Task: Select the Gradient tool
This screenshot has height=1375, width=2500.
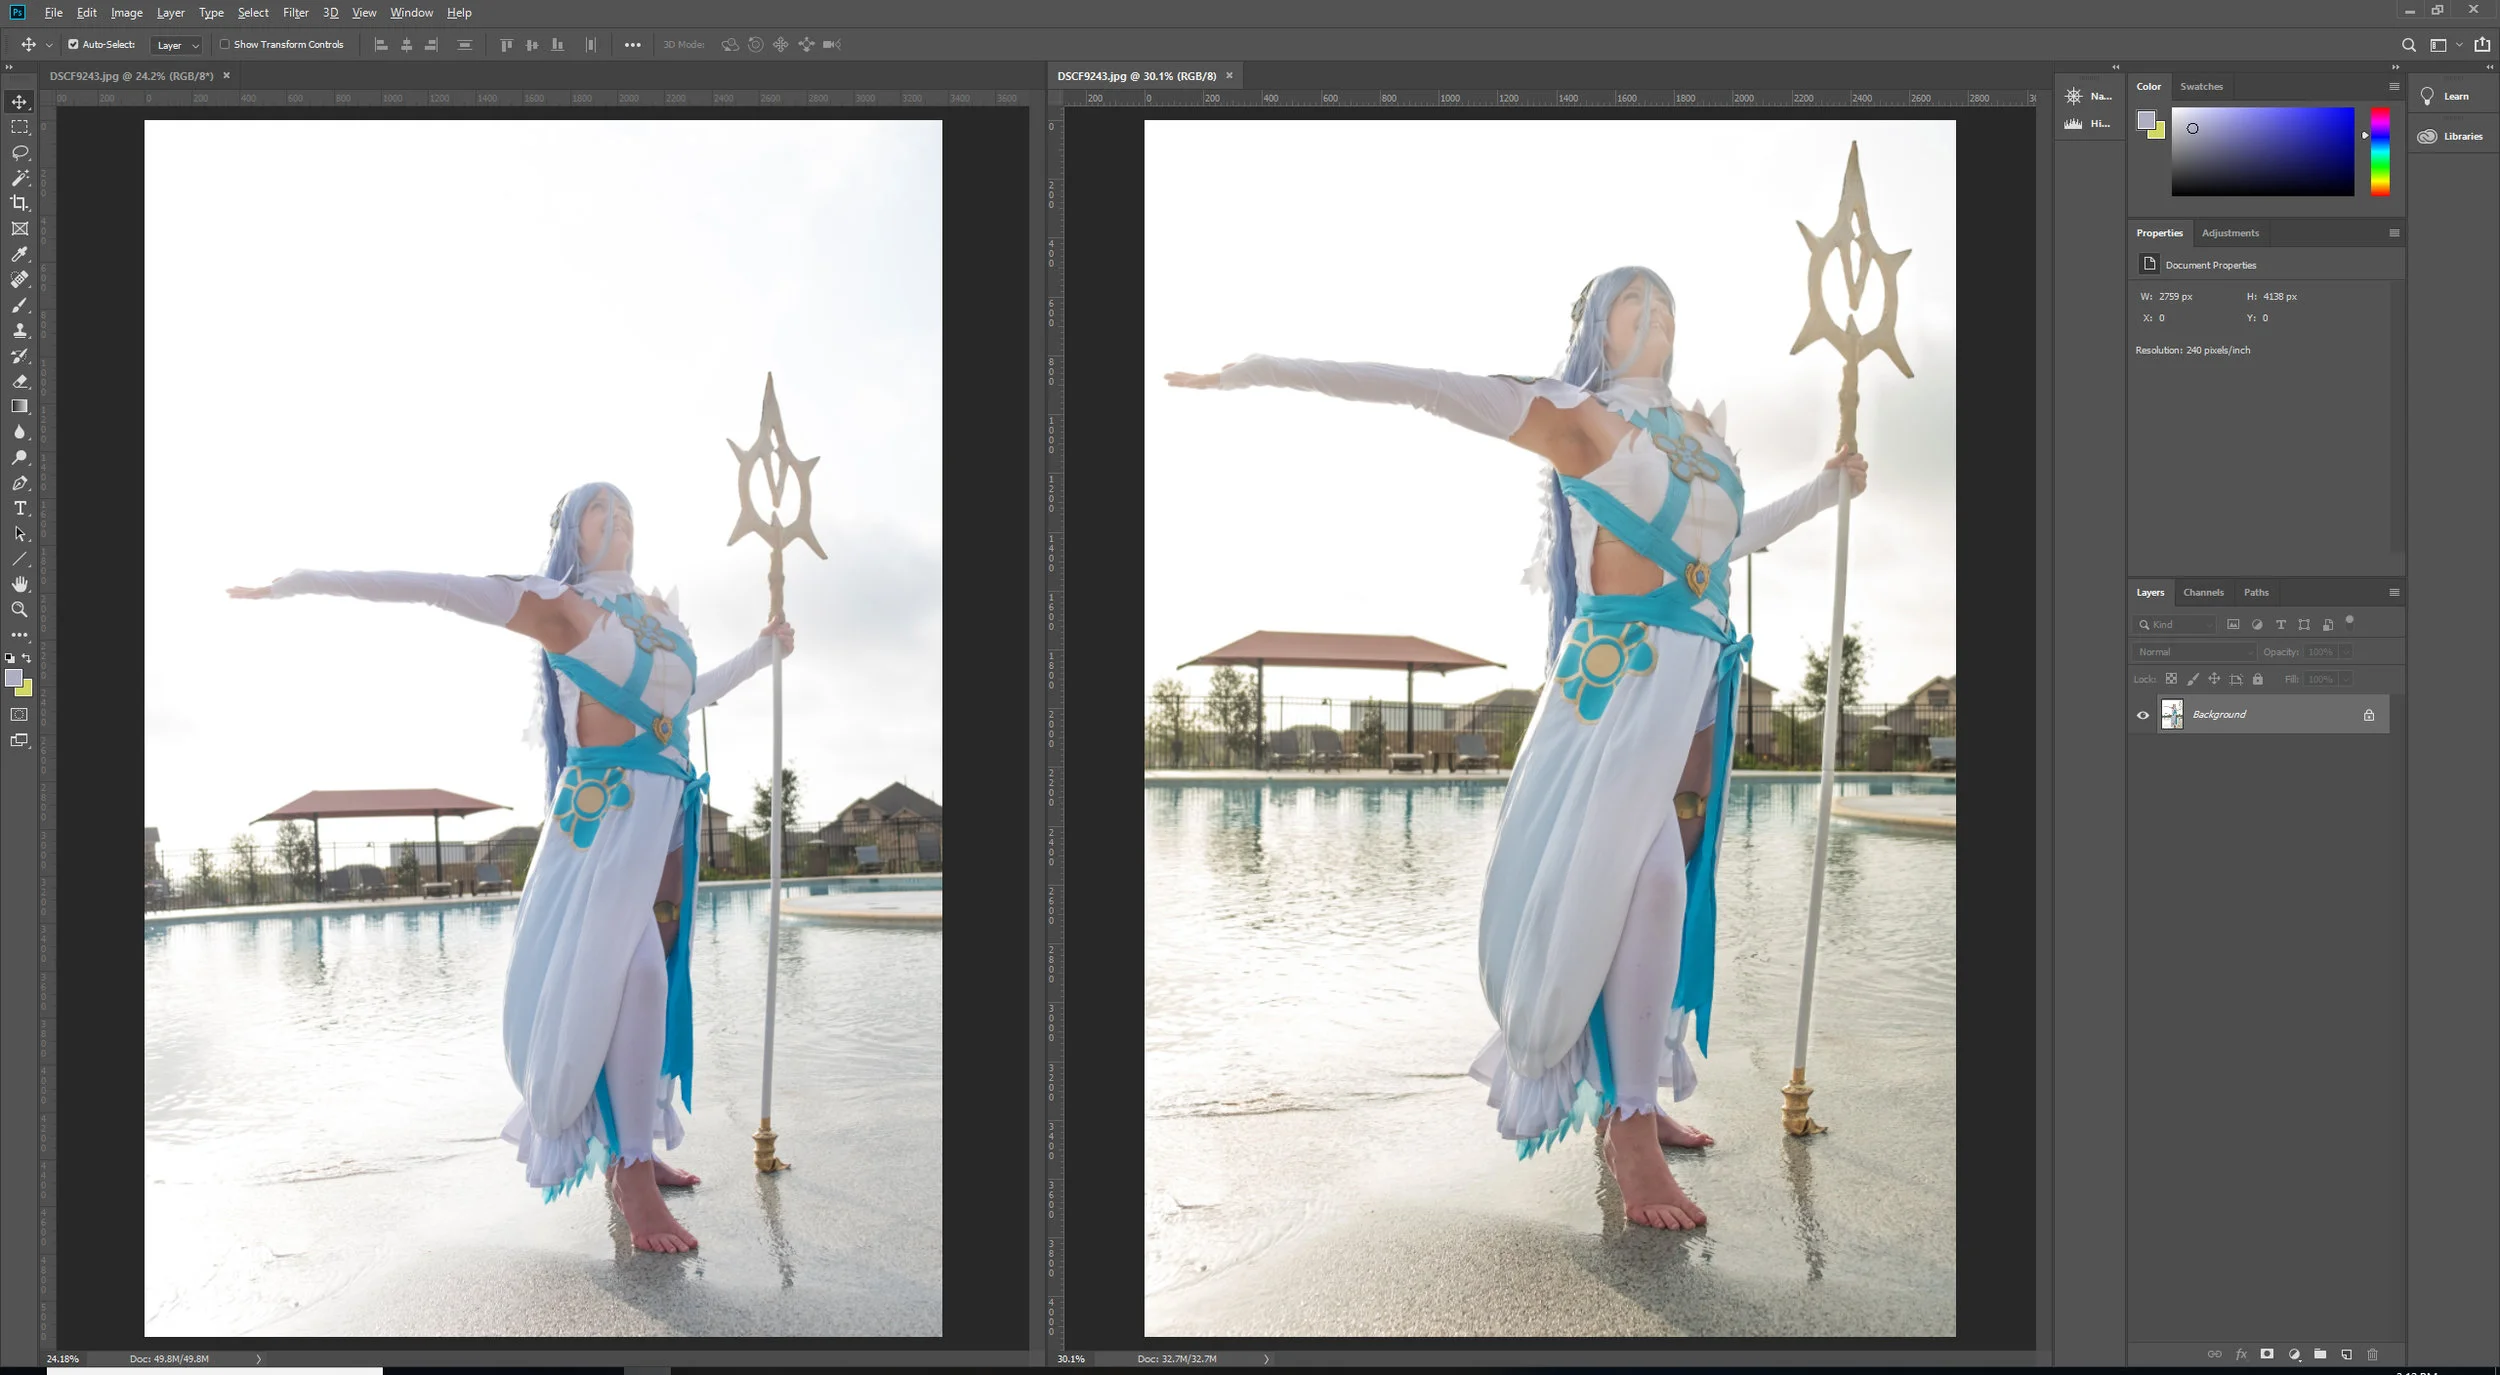Action: tap(20, 406)
